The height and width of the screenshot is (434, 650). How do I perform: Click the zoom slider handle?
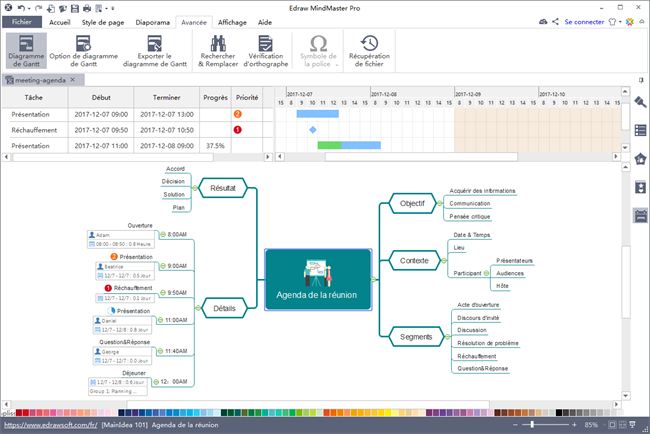(532, 424)
